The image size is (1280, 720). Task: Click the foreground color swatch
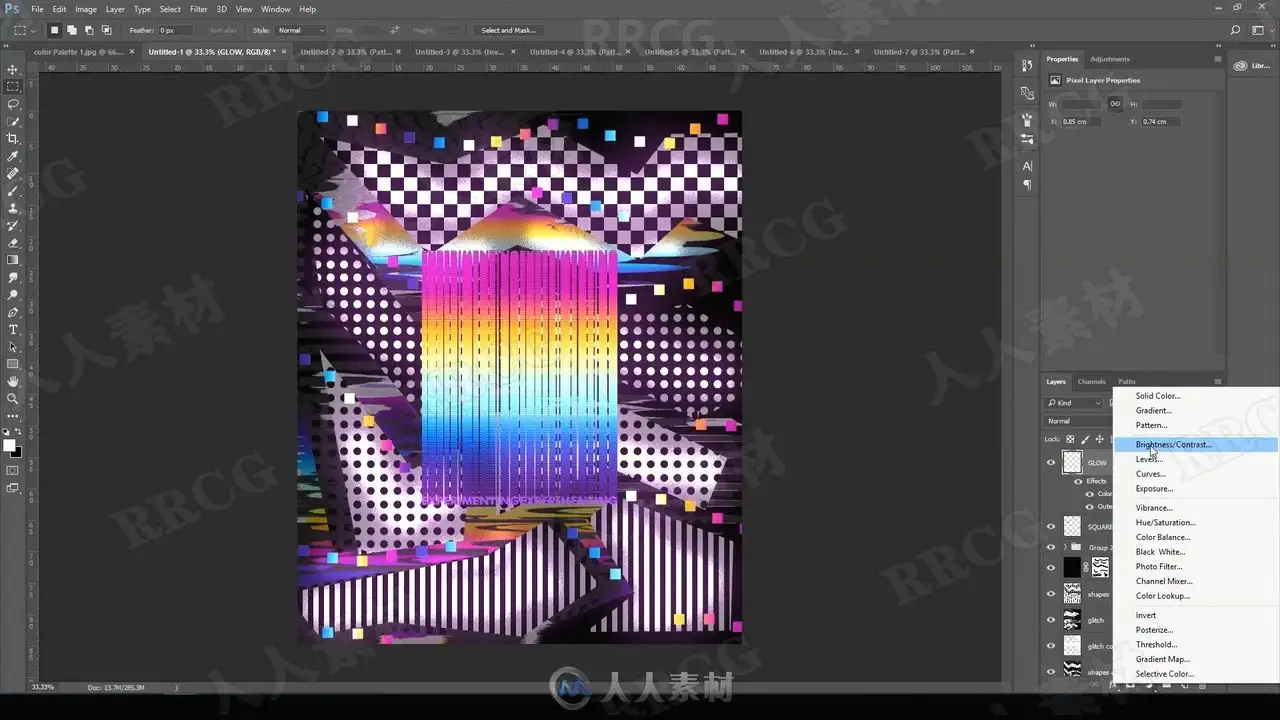[9, 445]
